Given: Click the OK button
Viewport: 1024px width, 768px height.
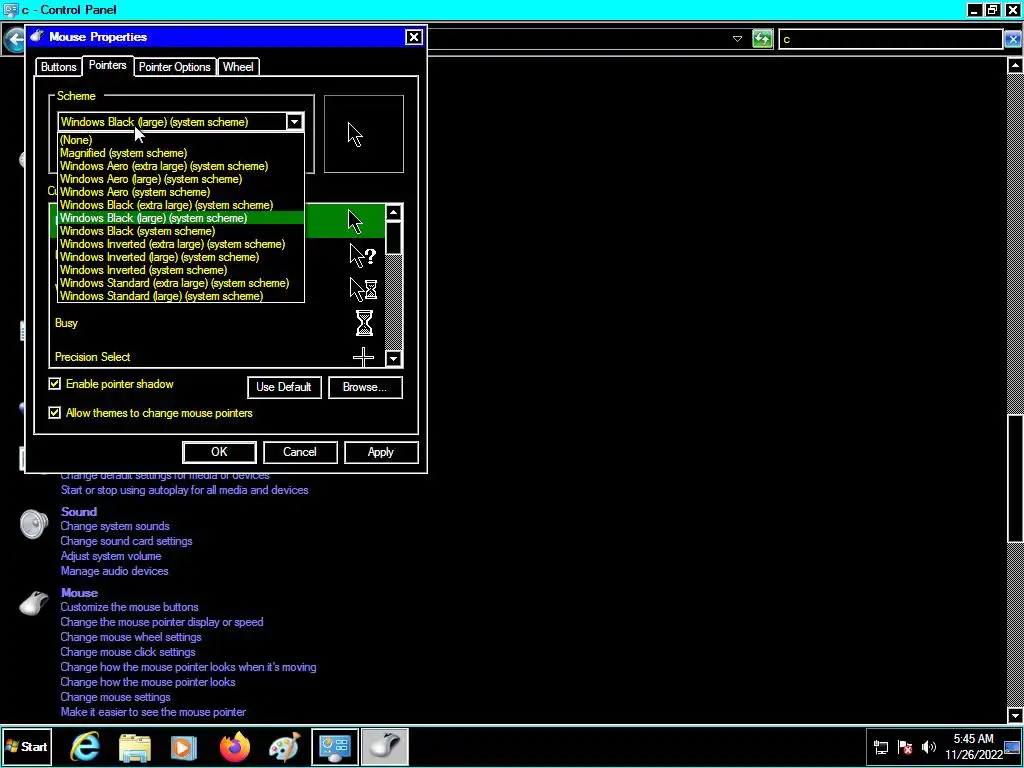Looking at the screenshot, I should (219, 452).
